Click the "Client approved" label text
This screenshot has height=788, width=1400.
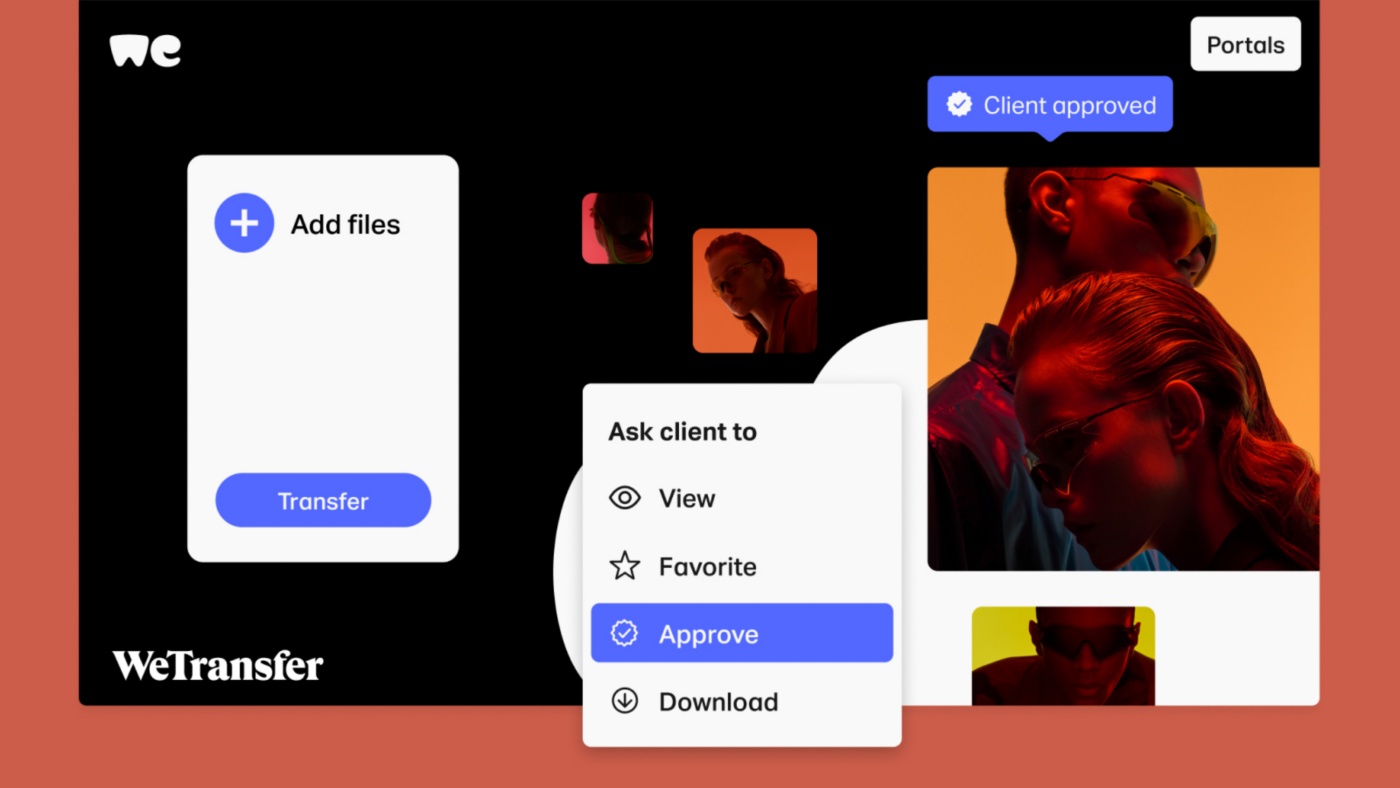(x=1069, y=105)
